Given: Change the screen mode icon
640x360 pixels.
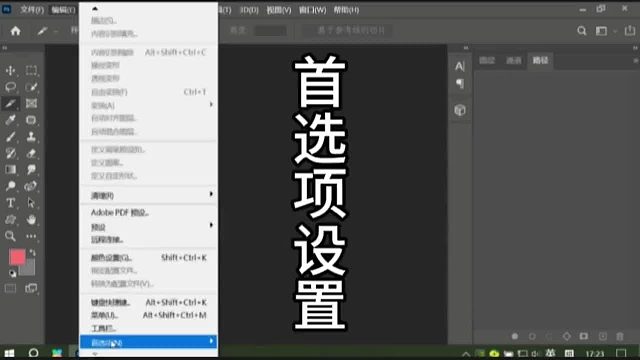Looking at the screenshot, I should point(31,288).
